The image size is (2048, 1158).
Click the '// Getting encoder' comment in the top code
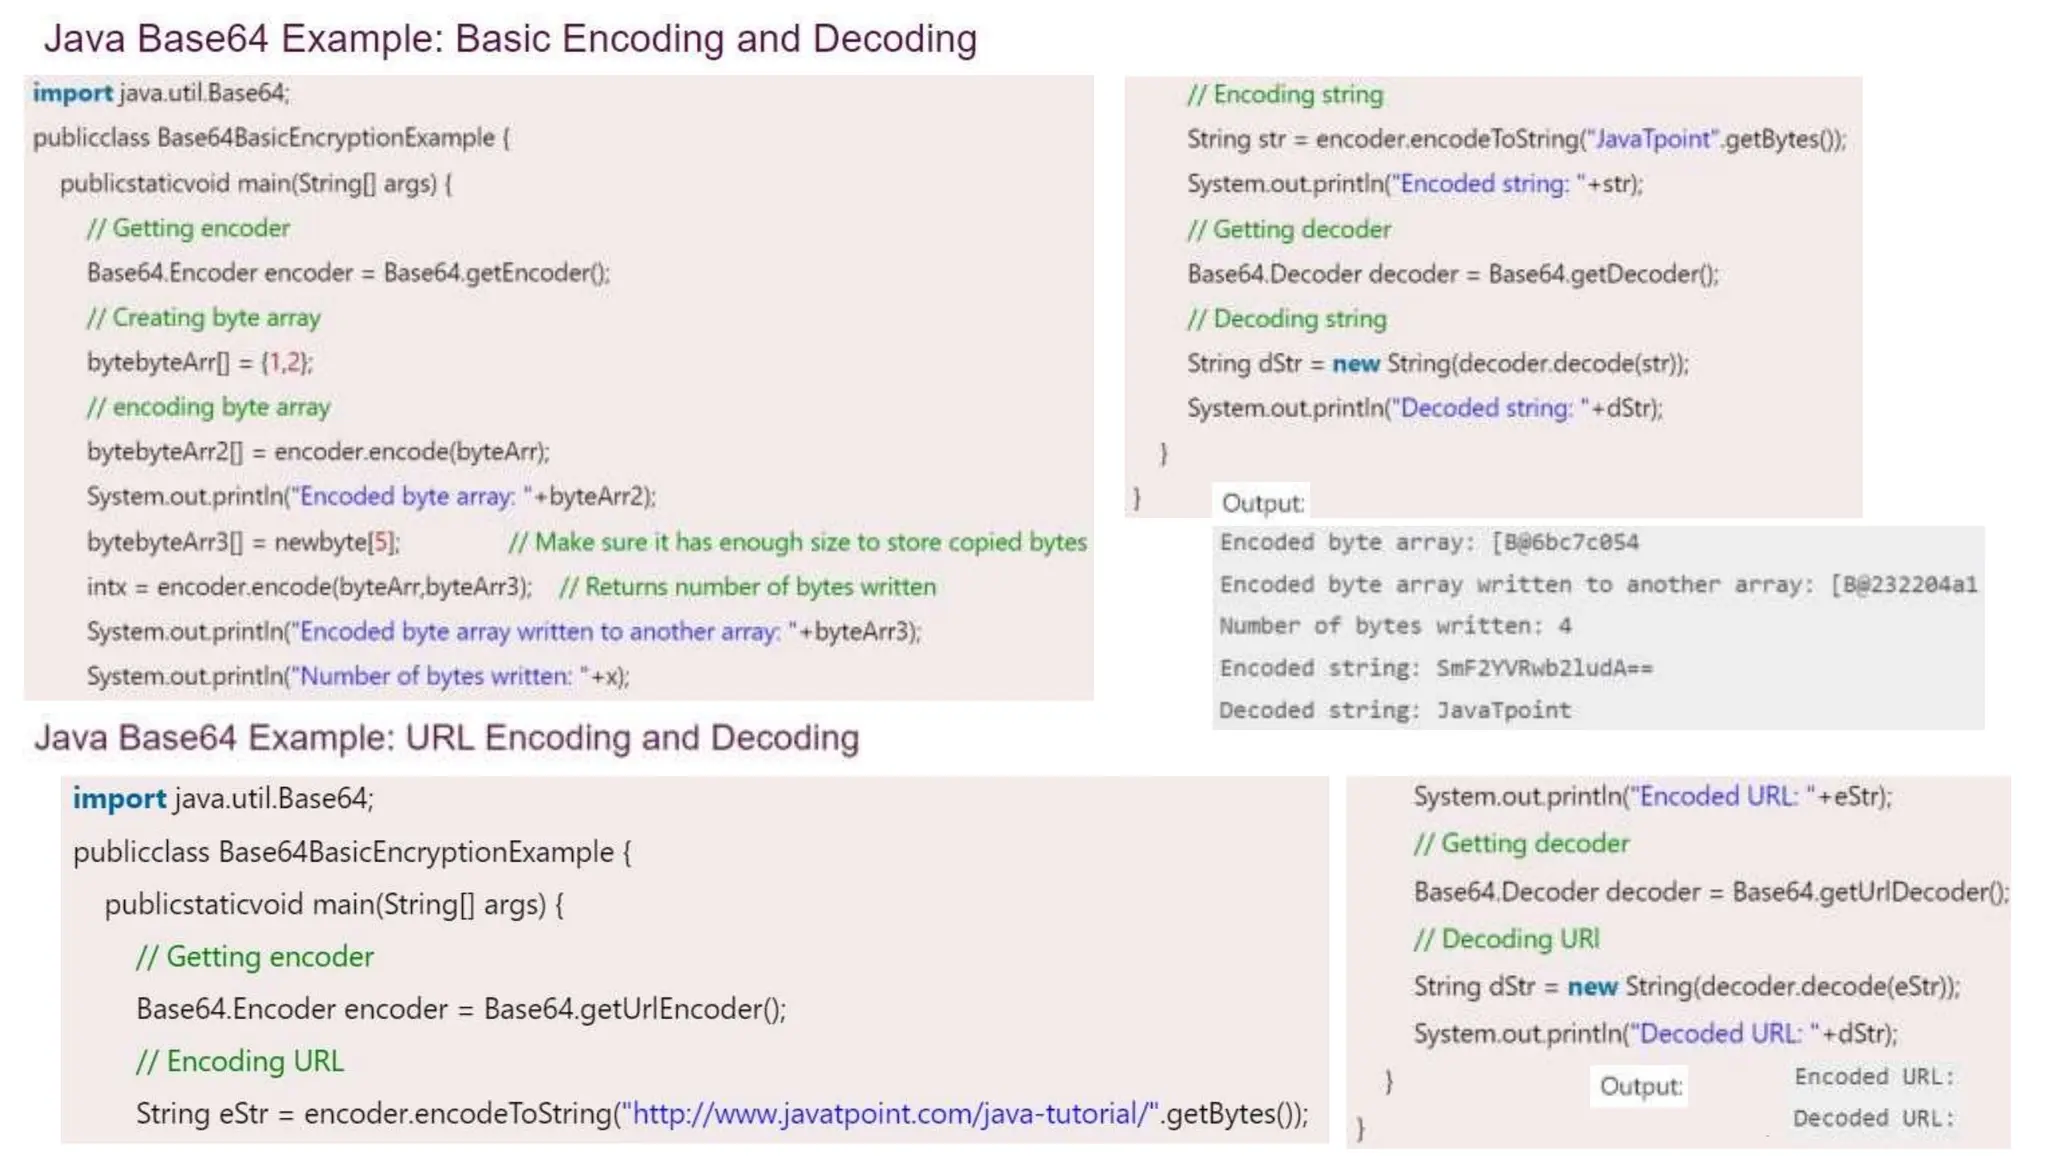coord(188,228)
